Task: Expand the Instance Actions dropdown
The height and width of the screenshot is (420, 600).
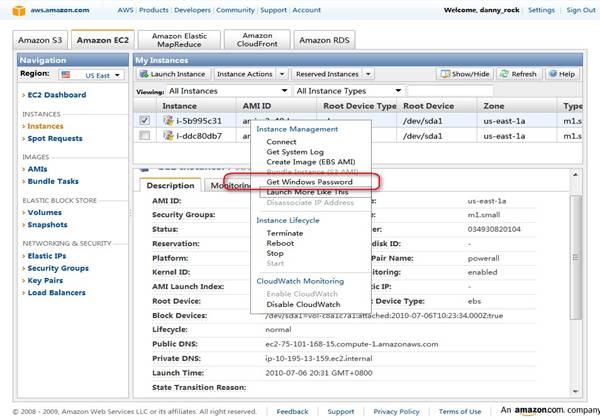Action: point(250,74)
